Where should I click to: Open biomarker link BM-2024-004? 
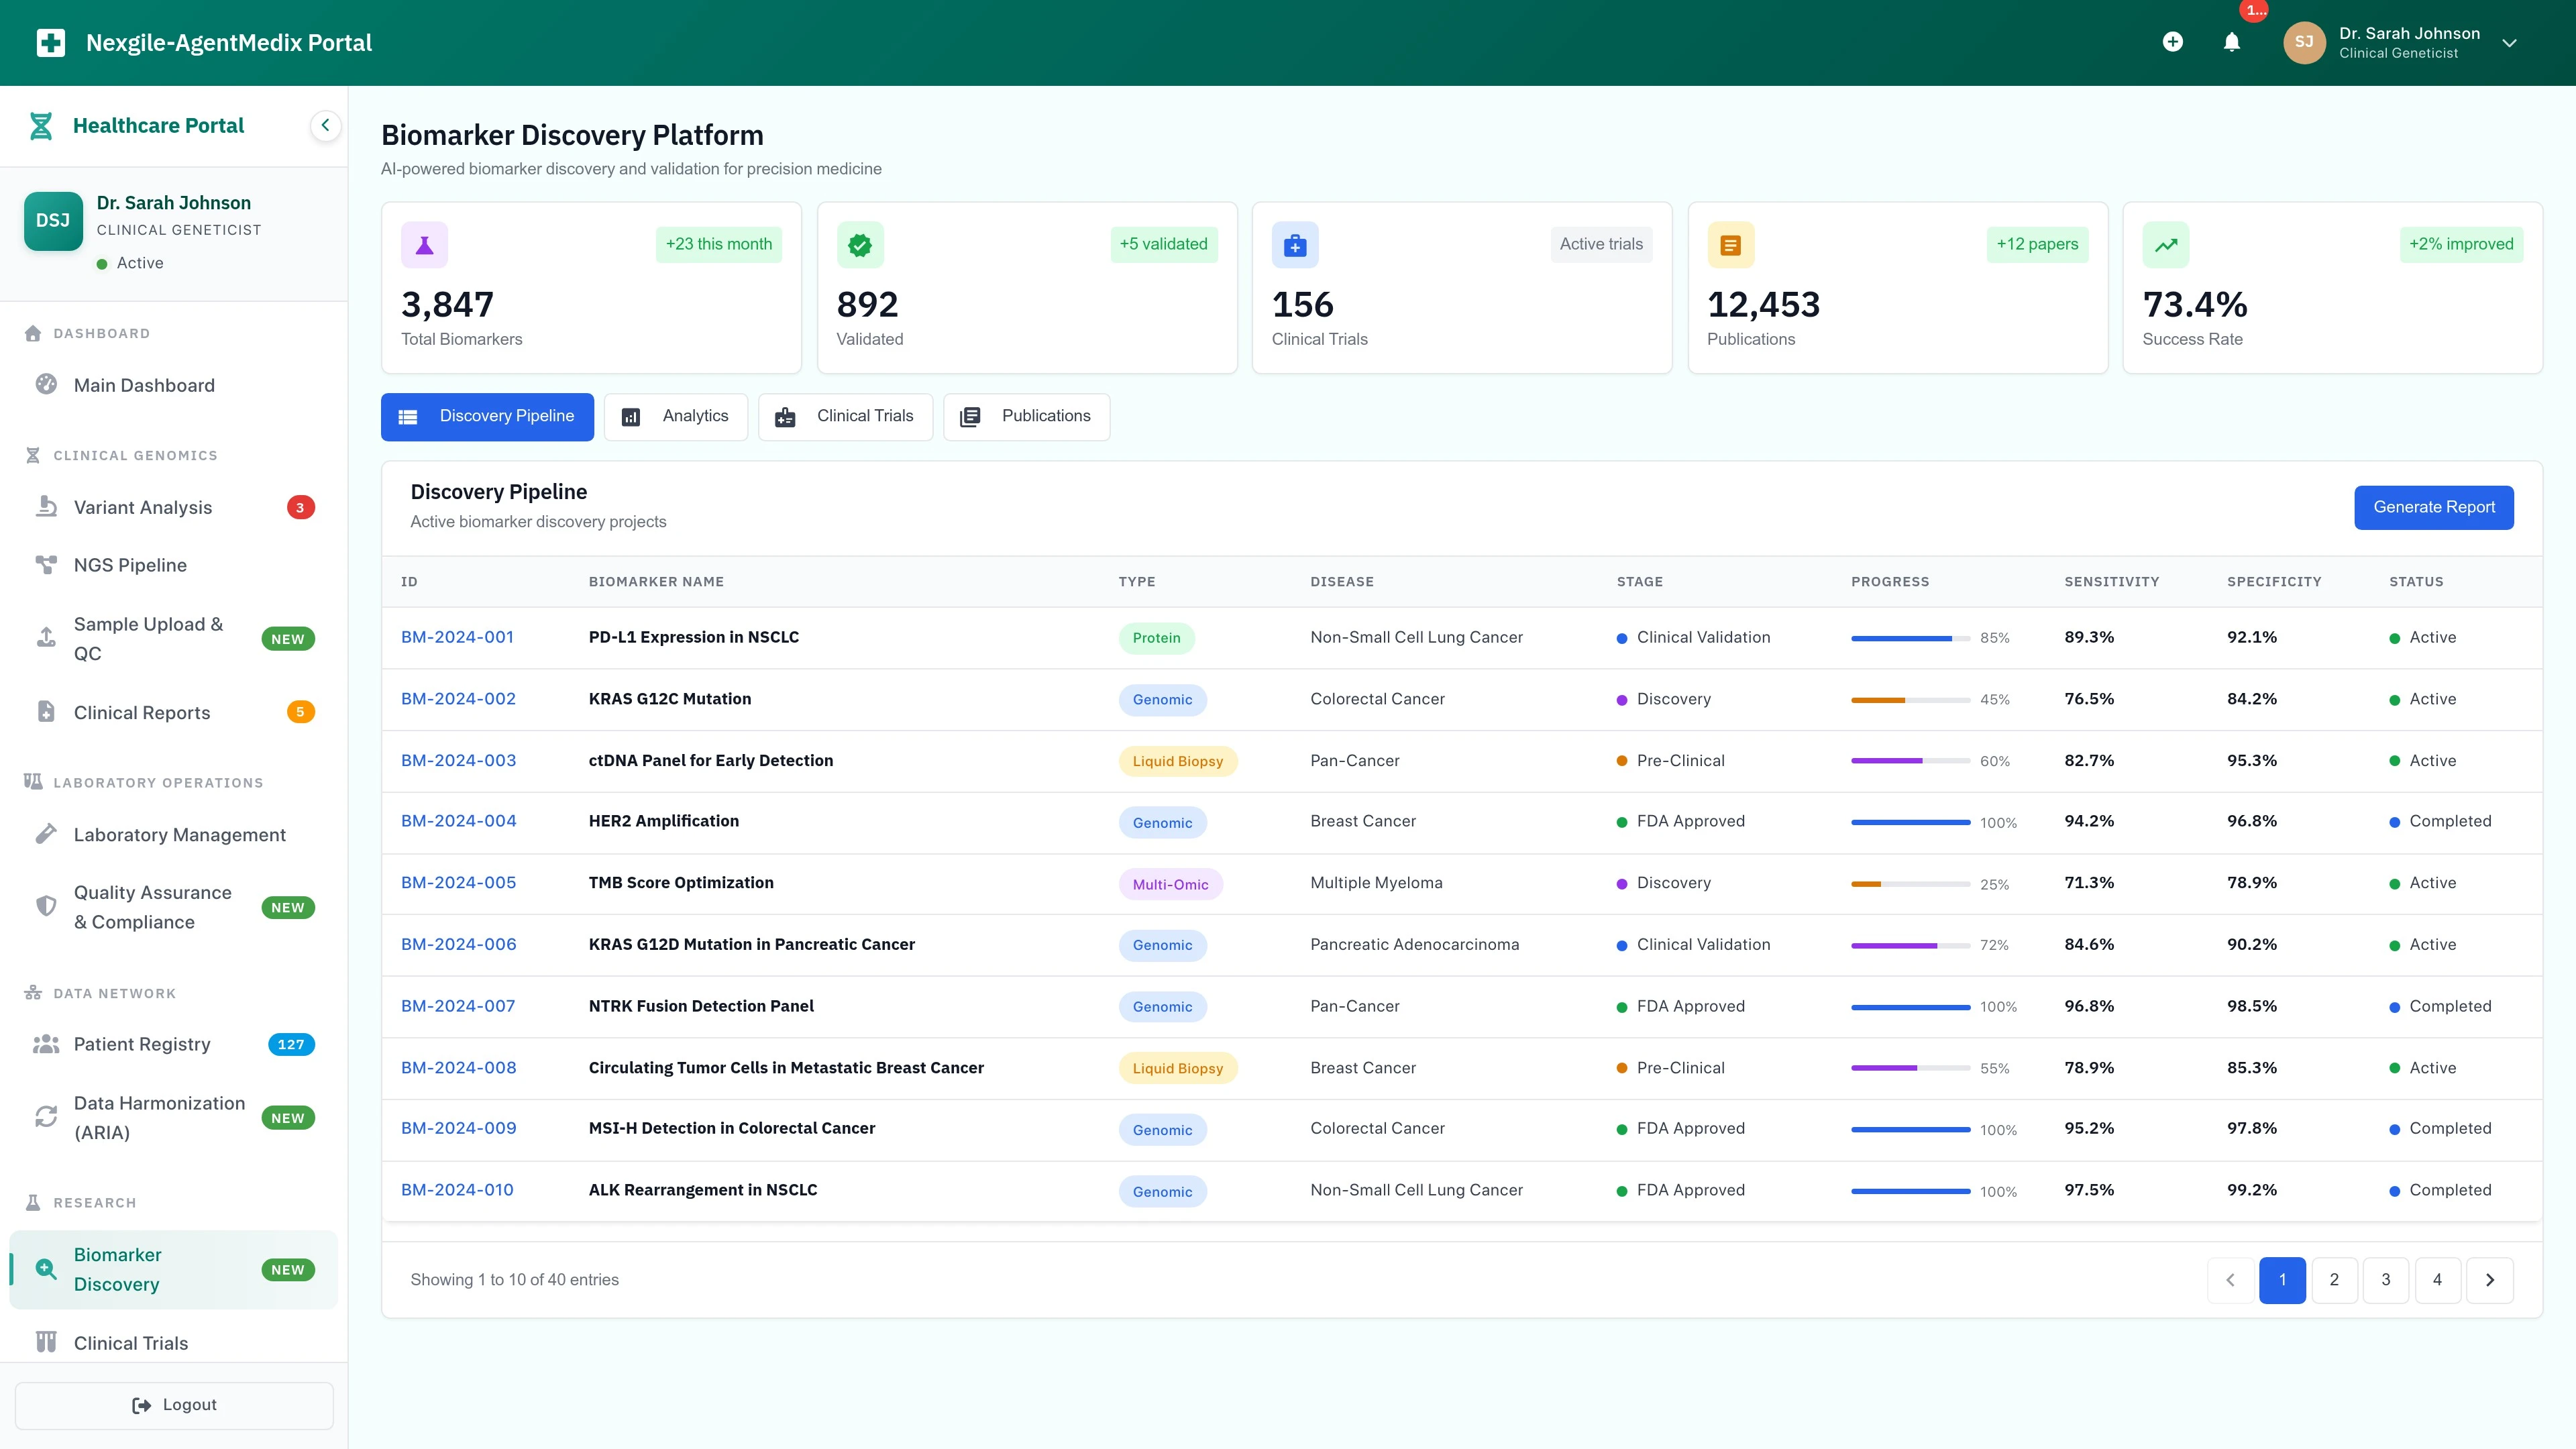[x=458, y=821]
